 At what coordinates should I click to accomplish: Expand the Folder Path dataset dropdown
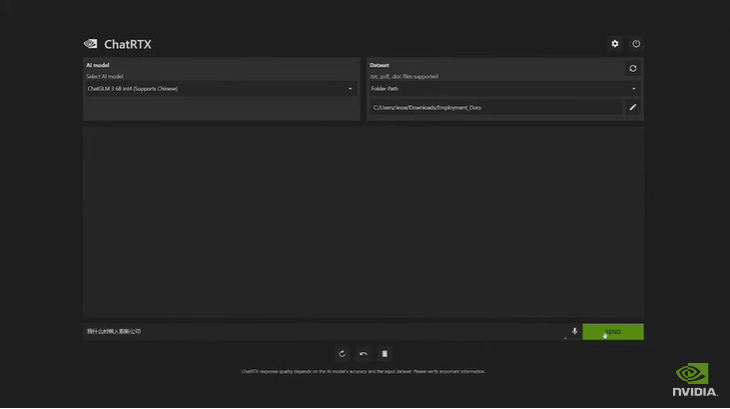click(504, 89)
